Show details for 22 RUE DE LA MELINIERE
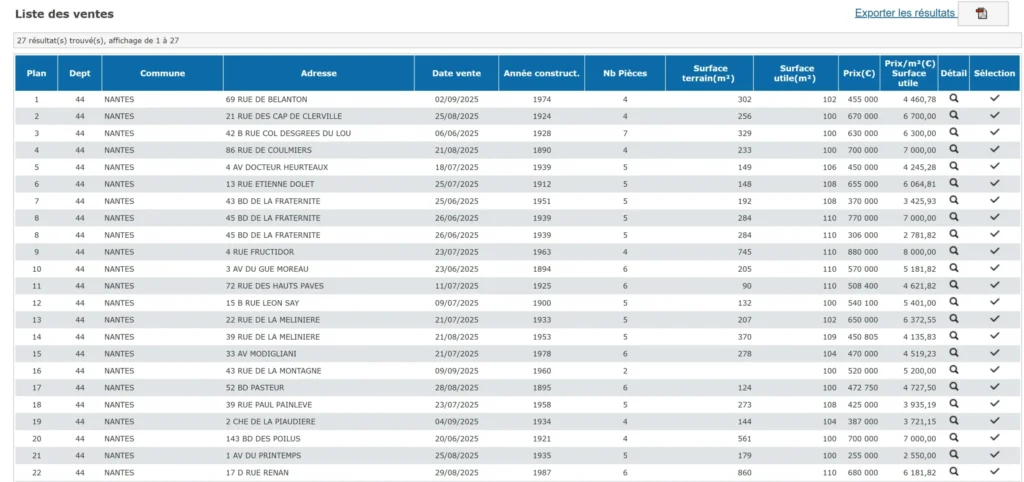This screenshot has height=482, width=1024. (954, 319)
